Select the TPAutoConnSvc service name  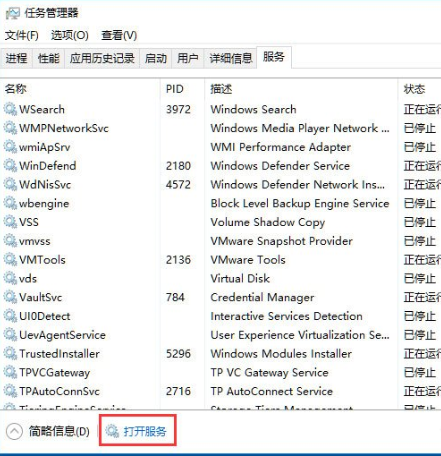tap(59, 391)
